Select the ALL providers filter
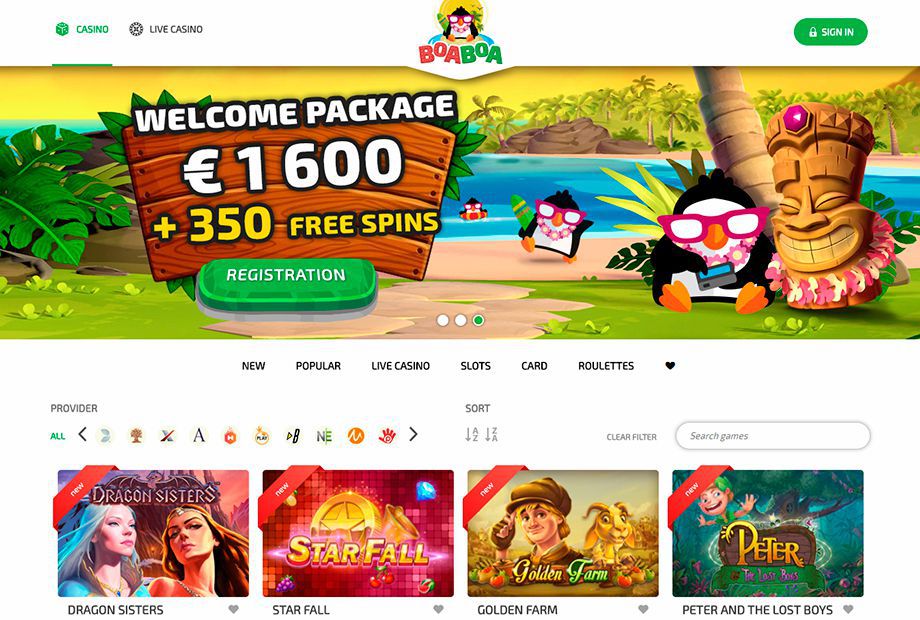920x620 pixels. 58,436
